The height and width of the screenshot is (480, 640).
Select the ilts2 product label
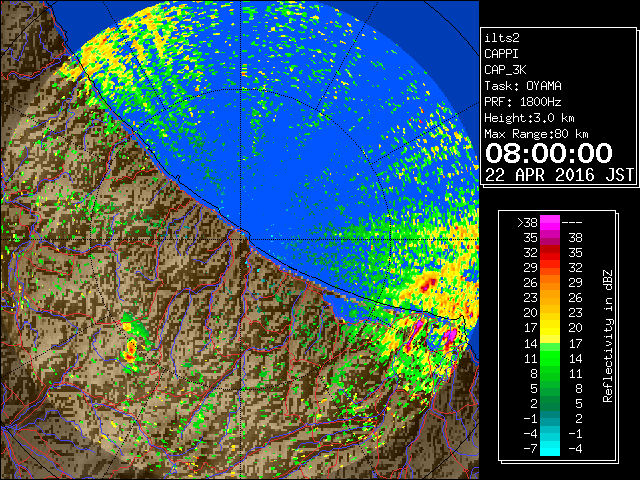point(502,38)
